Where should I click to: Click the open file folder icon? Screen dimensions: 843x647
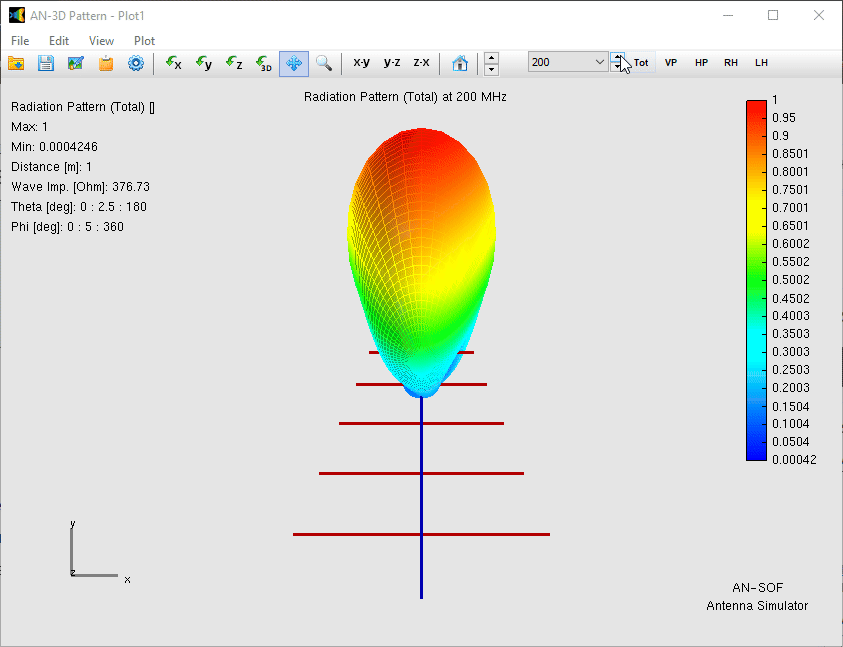click(x=16, y=63)
